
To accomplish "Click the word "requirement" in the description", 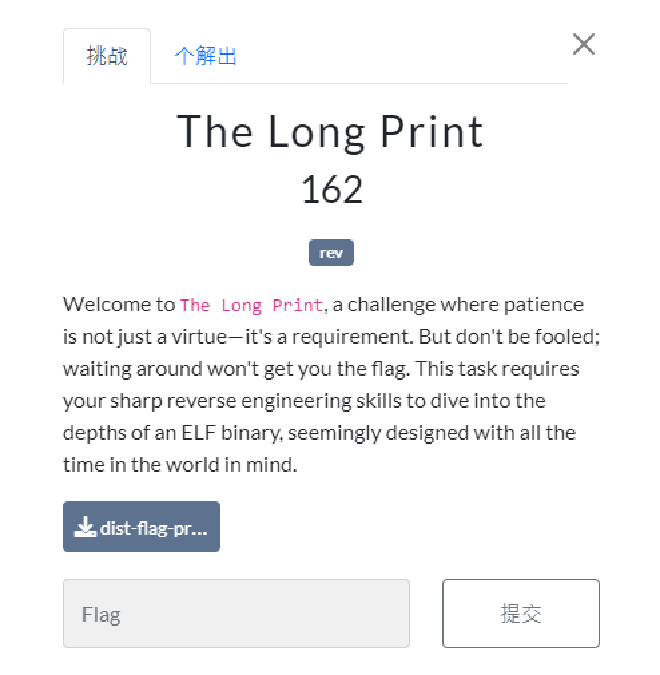I will (352, 338).
